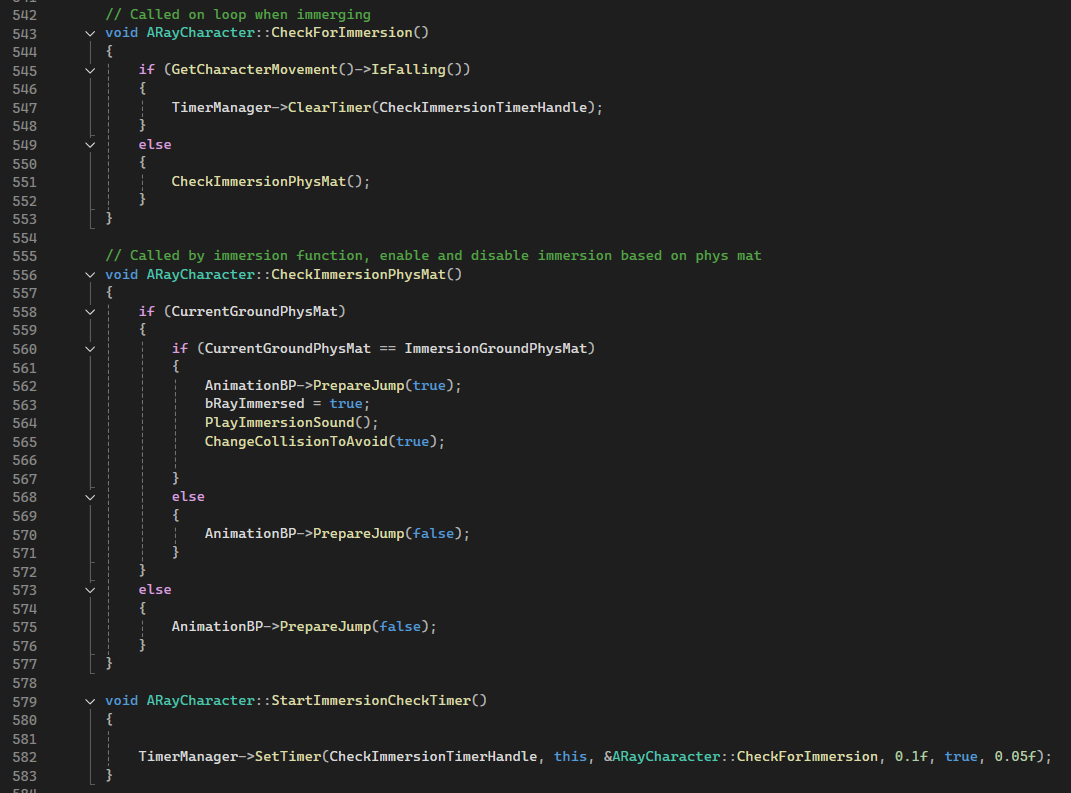Click the ImmersionGroundPhysMat identifier

(495, 348)
